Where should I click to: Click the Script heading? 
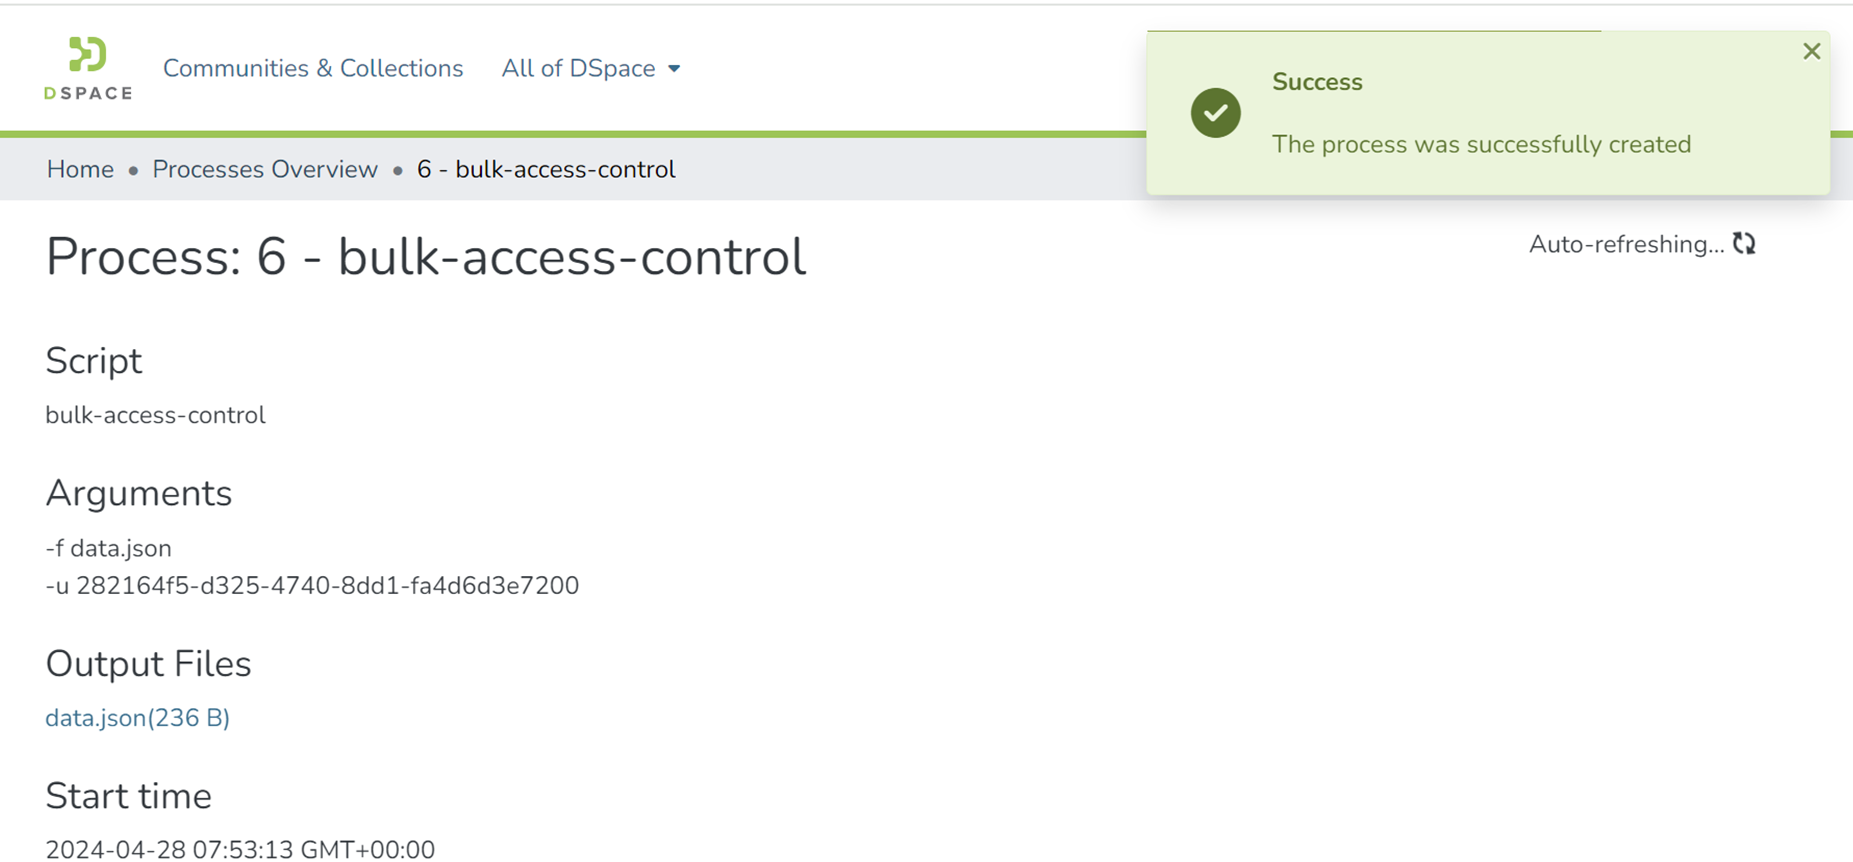coord(94,361)
